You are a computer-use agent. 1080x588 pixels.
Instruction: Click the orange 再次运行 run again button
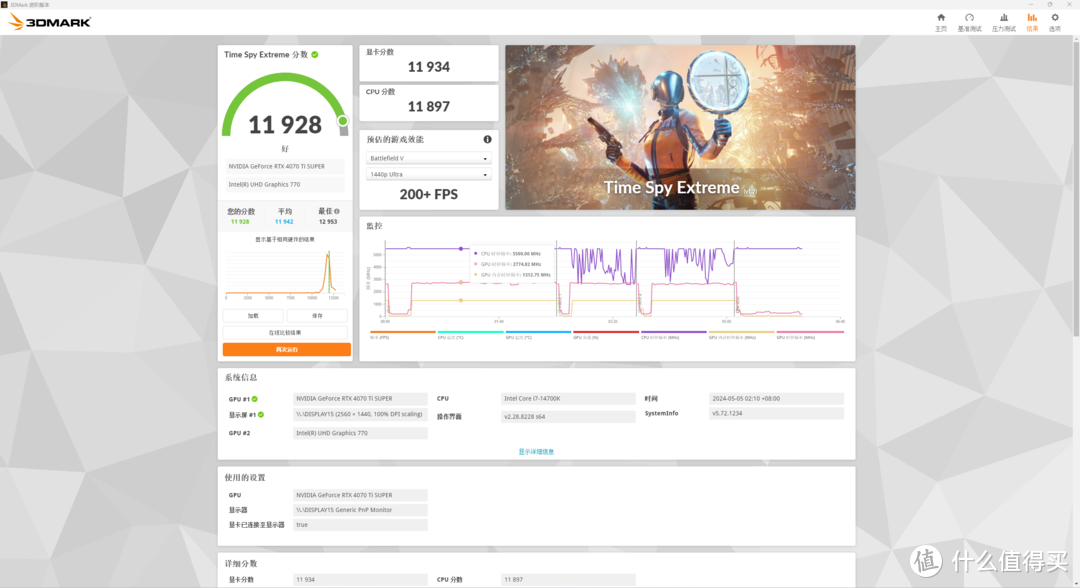click(x=287, y=350)
